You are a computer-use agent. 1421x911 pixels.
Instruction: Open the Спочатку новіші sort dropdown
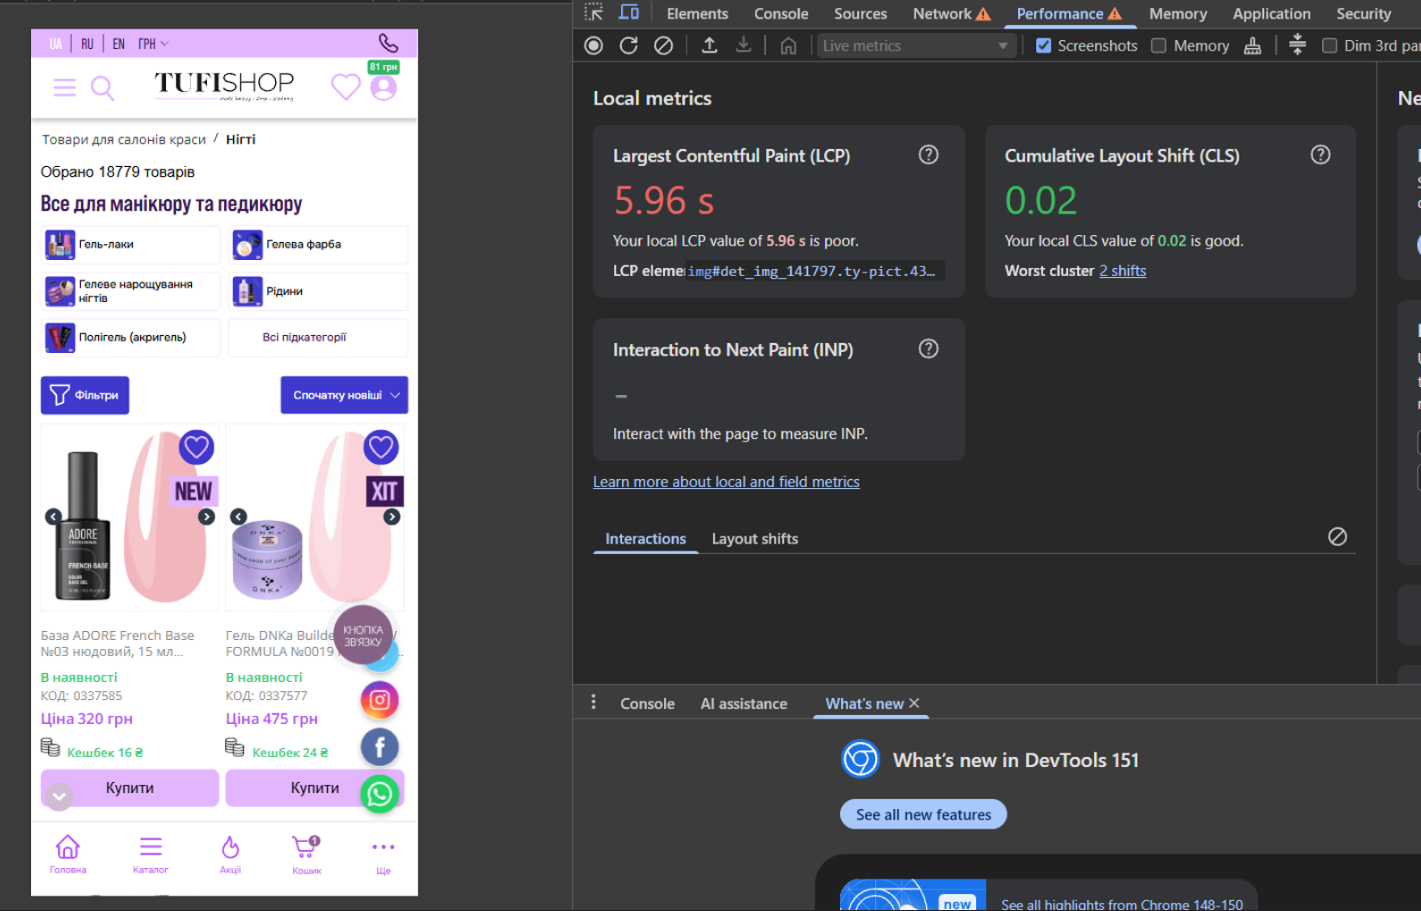pyautogui.click(x=344, y=395)
